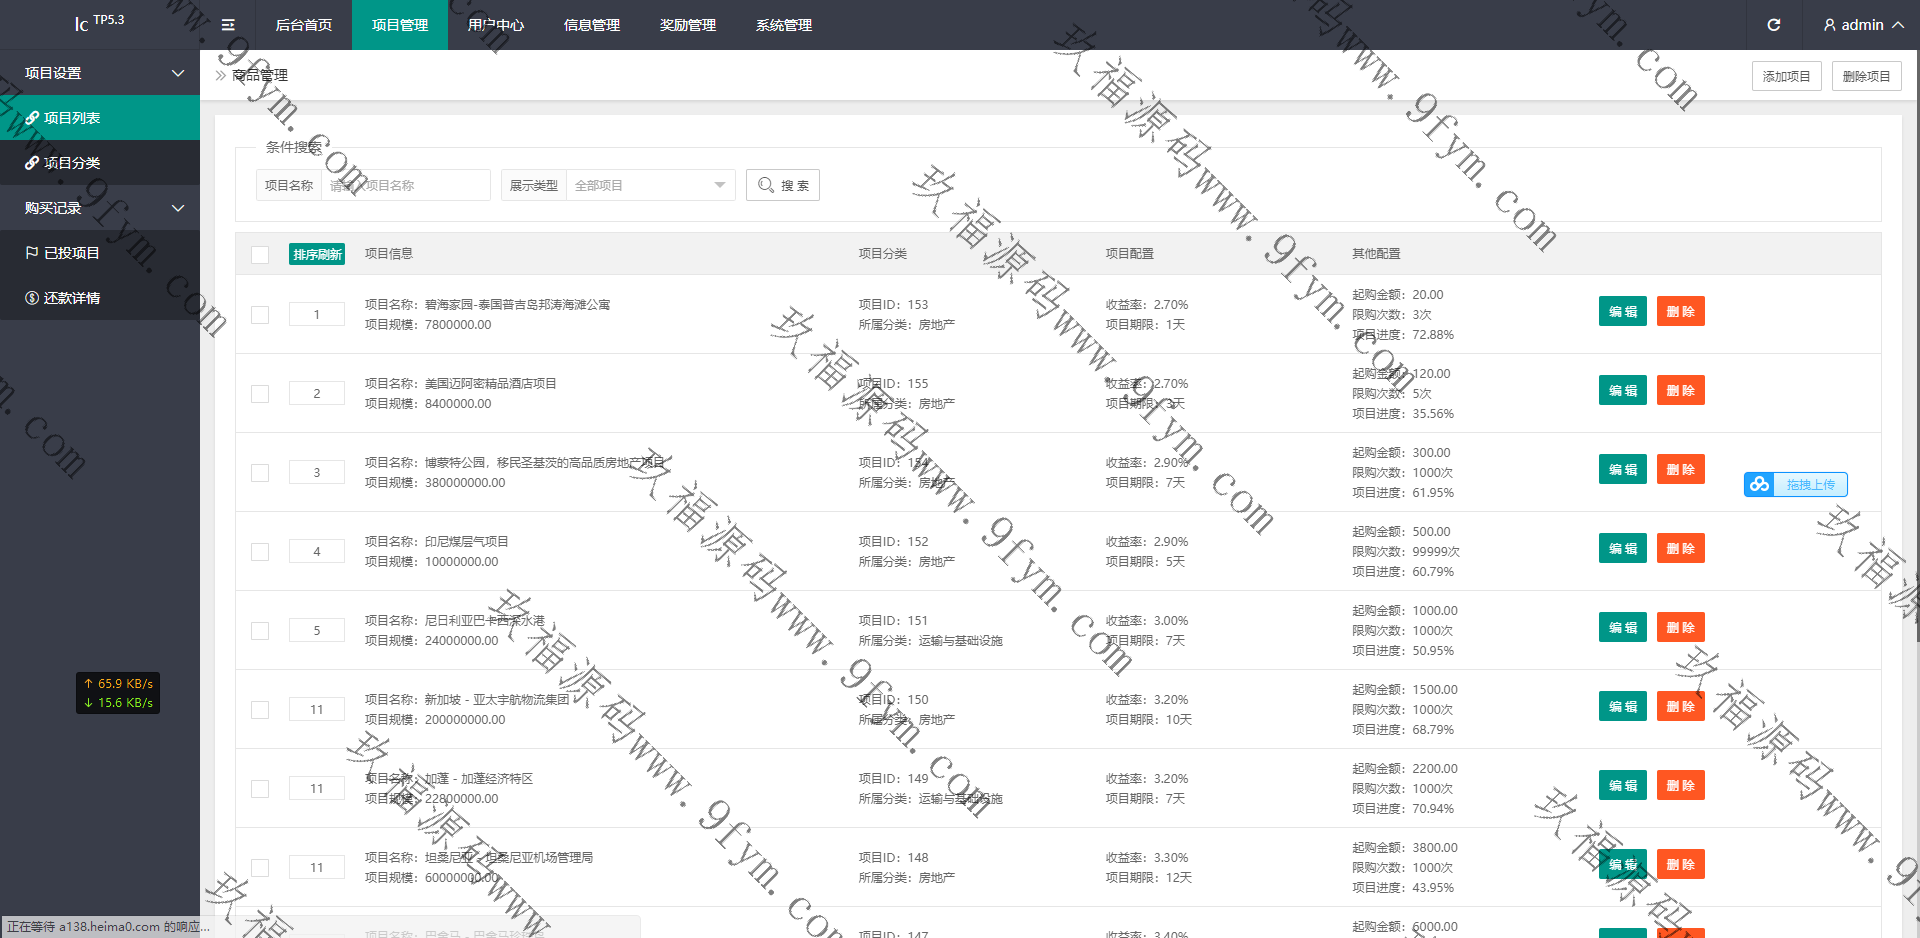Tick the select-all checkbox in table header

(x=260, y=254)
